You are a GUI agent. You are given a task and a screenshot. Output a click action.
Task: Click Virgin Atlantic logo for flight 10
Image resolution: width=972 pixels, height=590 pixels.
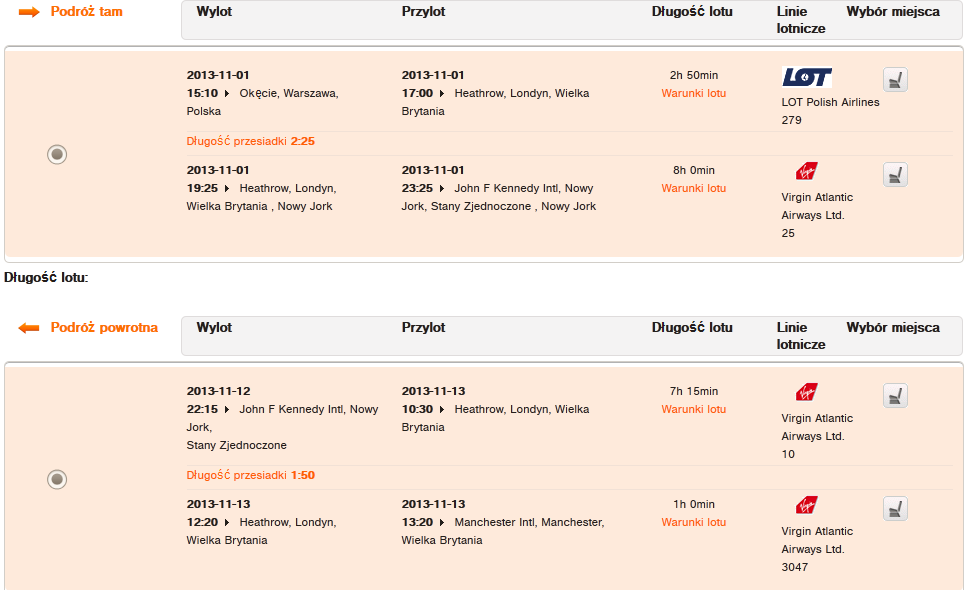point(806,392)
